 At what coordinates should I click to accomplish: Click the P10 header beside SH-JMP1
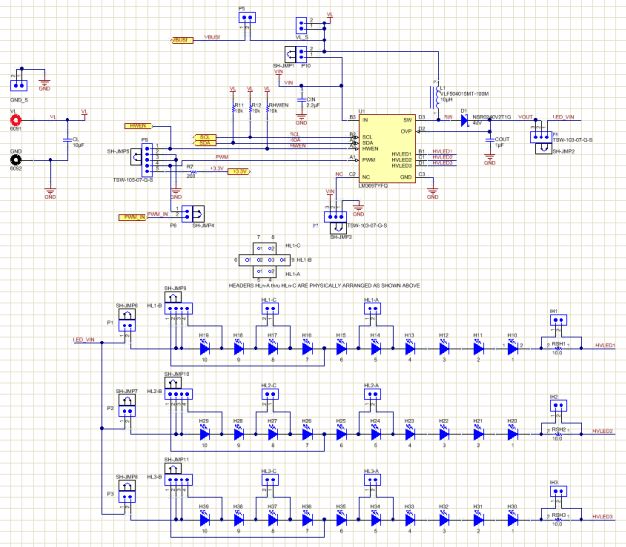click(301, 54)
